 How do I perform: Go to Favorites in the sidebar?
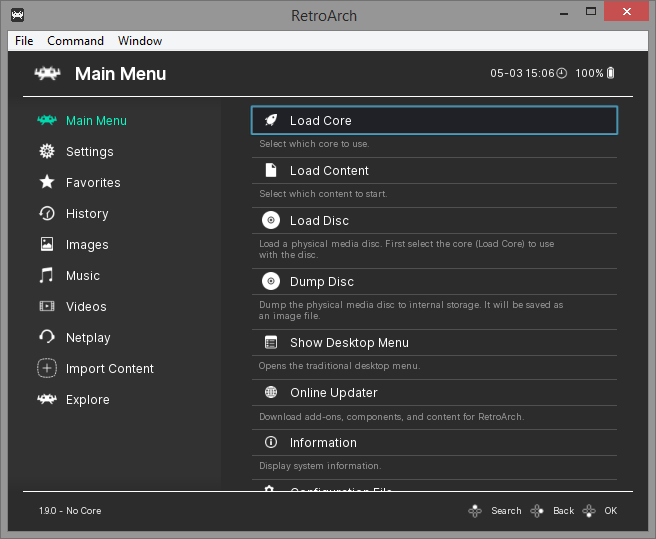(93, 182)
